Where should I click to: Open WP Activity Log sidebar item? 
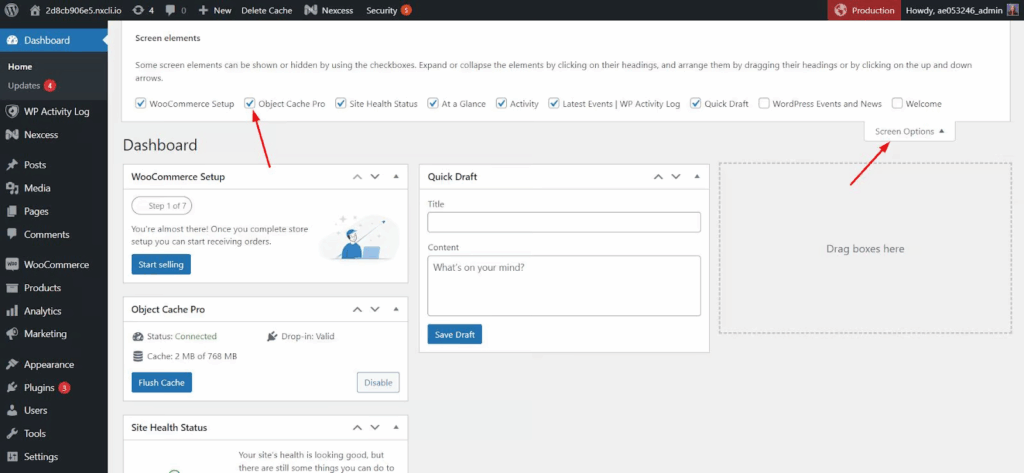coord(54,112)
